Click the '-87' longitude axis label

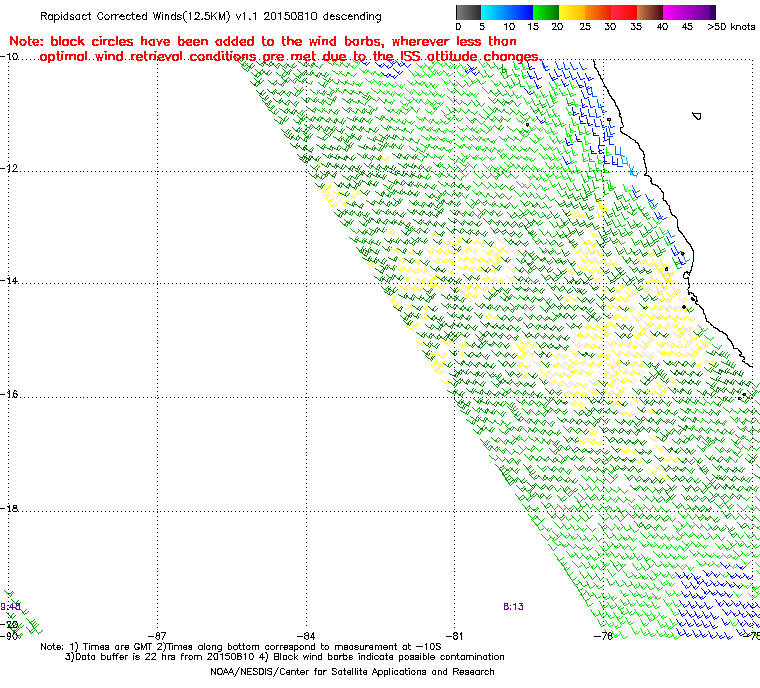tap(158, 636)
